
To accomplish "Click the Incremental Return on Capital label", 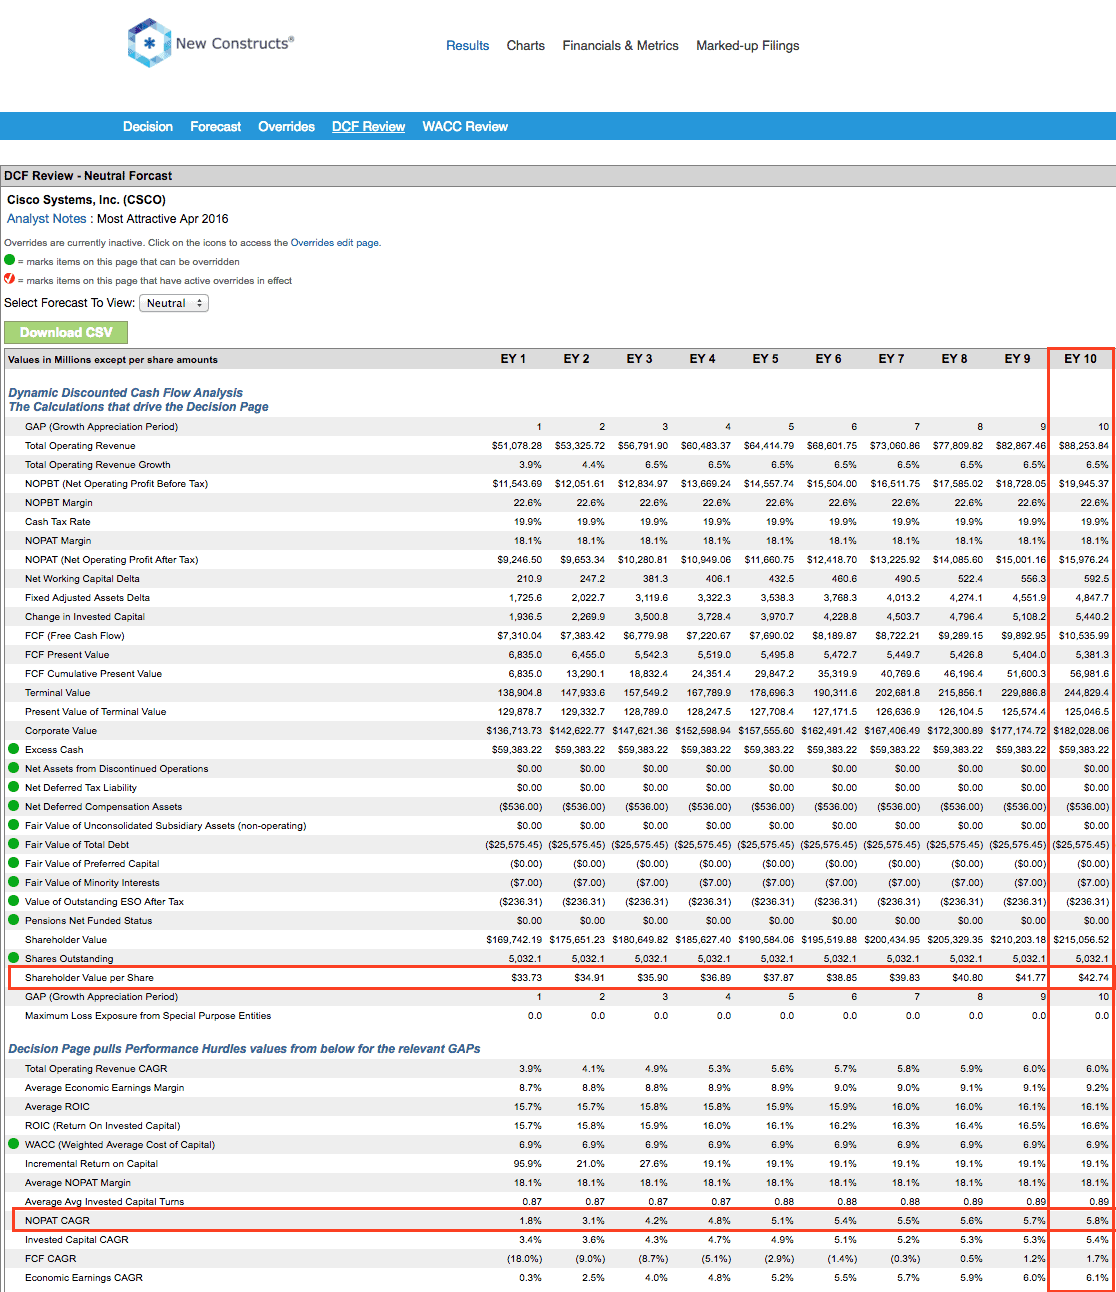I will click(91, 1164).
